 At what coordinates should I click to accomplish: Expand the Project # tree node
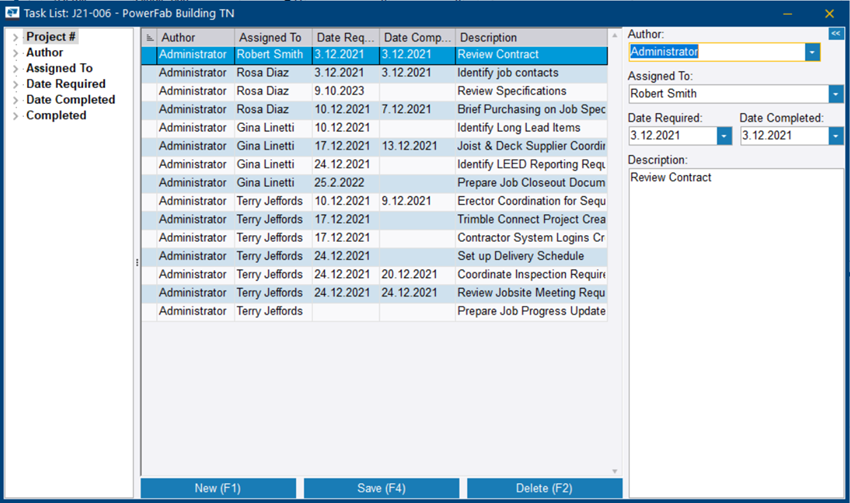(16, 38)
